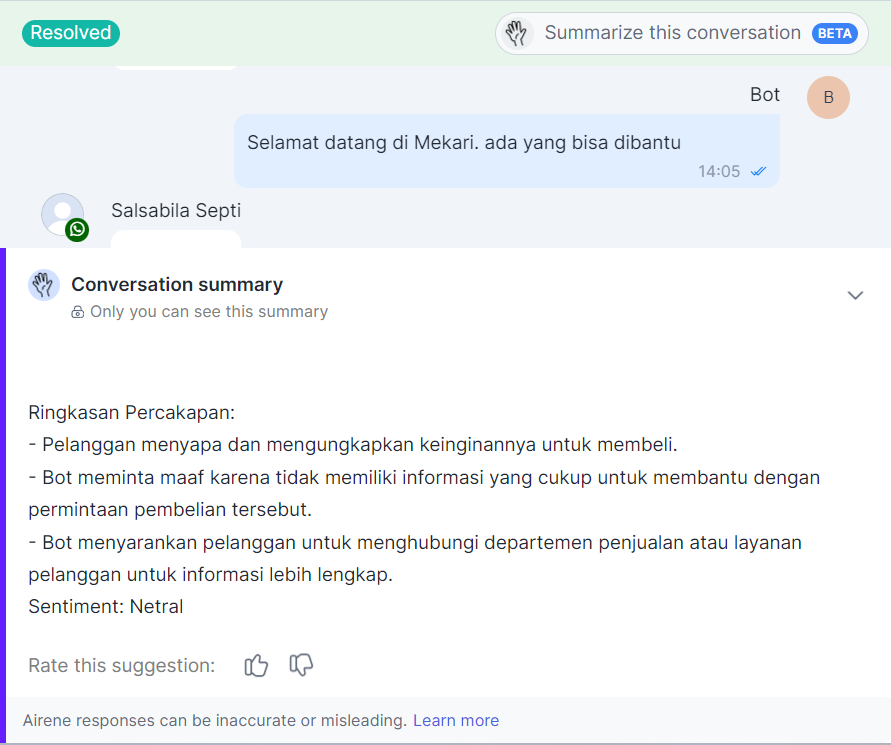Click the Resolved status badge
891x745 pixels.
pos(71,33)
